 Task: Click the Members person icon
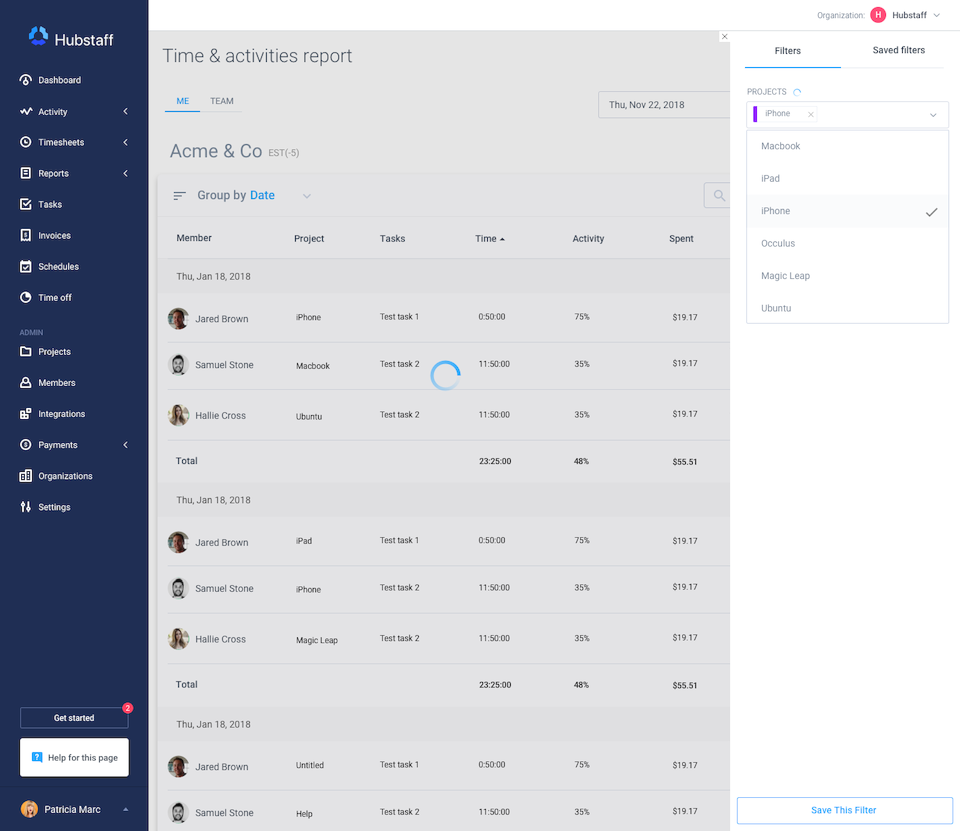(26, 383)
